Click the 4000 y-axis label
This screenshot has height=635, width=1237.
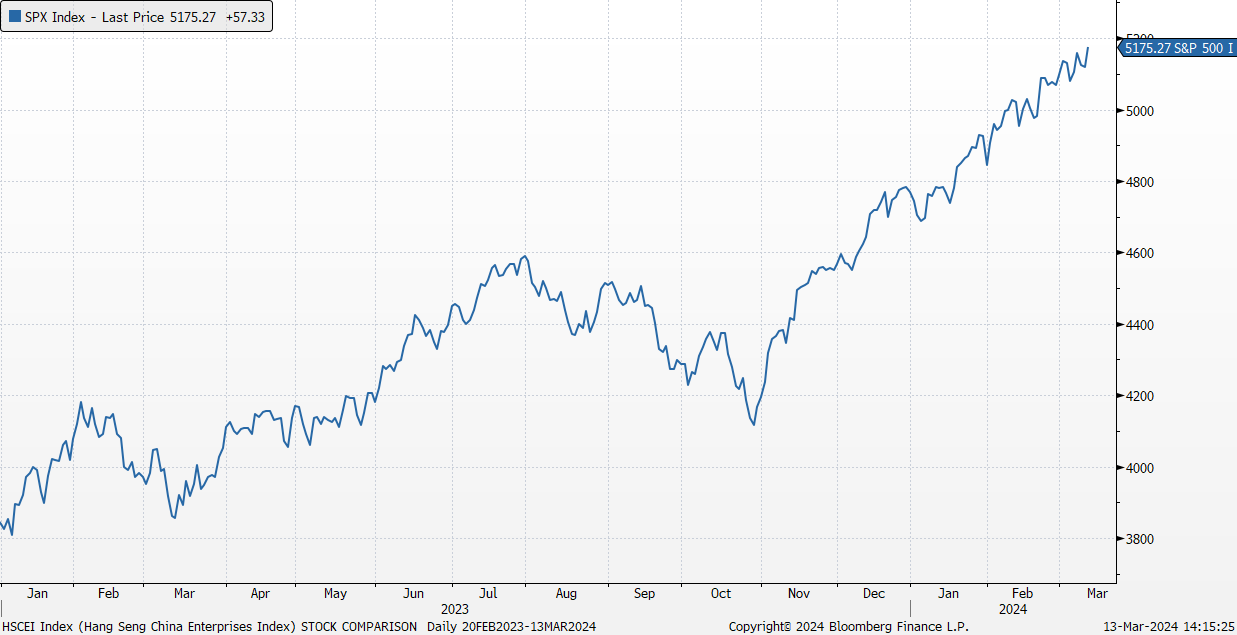1139,468
